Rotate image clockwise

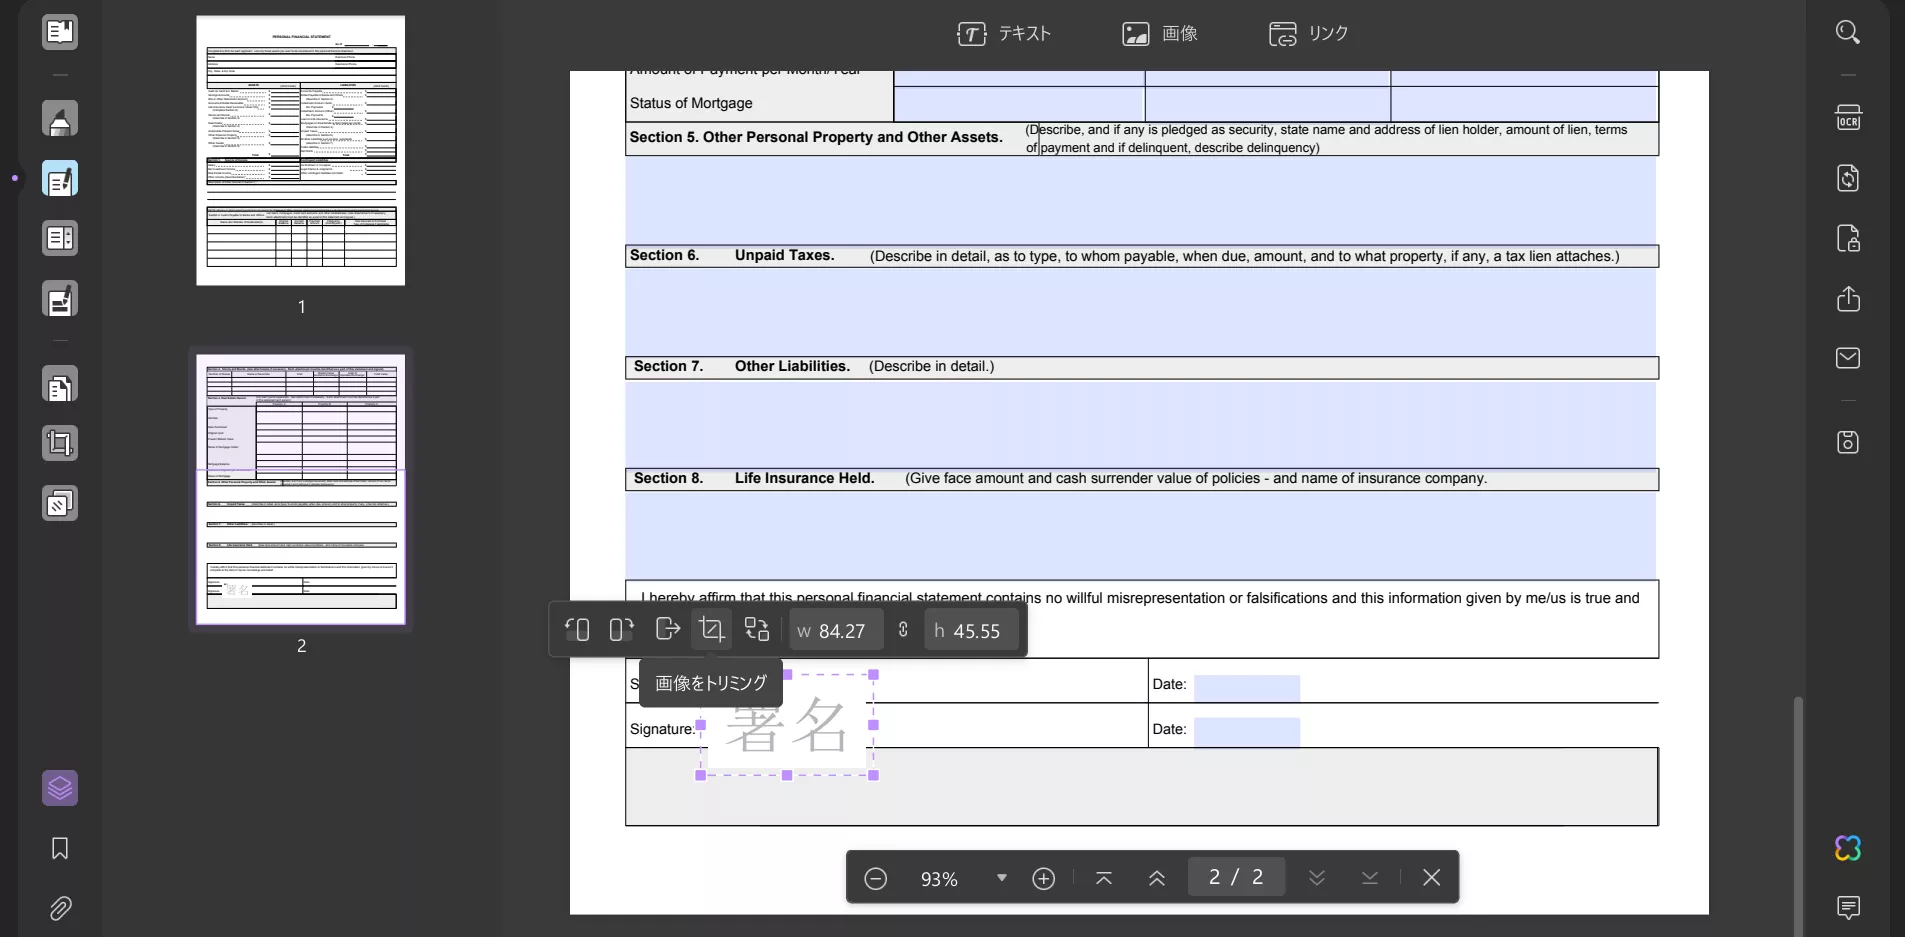tap(621, 629)
